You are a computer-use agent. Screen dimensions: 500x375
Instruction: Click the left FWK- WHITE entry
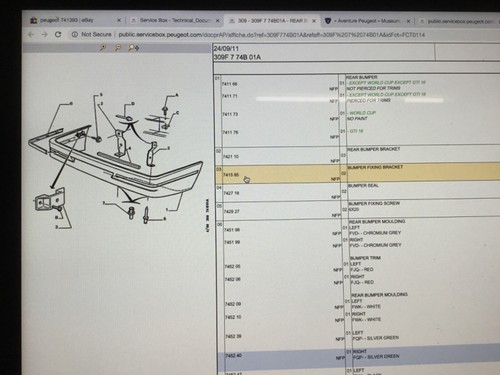click(366, 307)
